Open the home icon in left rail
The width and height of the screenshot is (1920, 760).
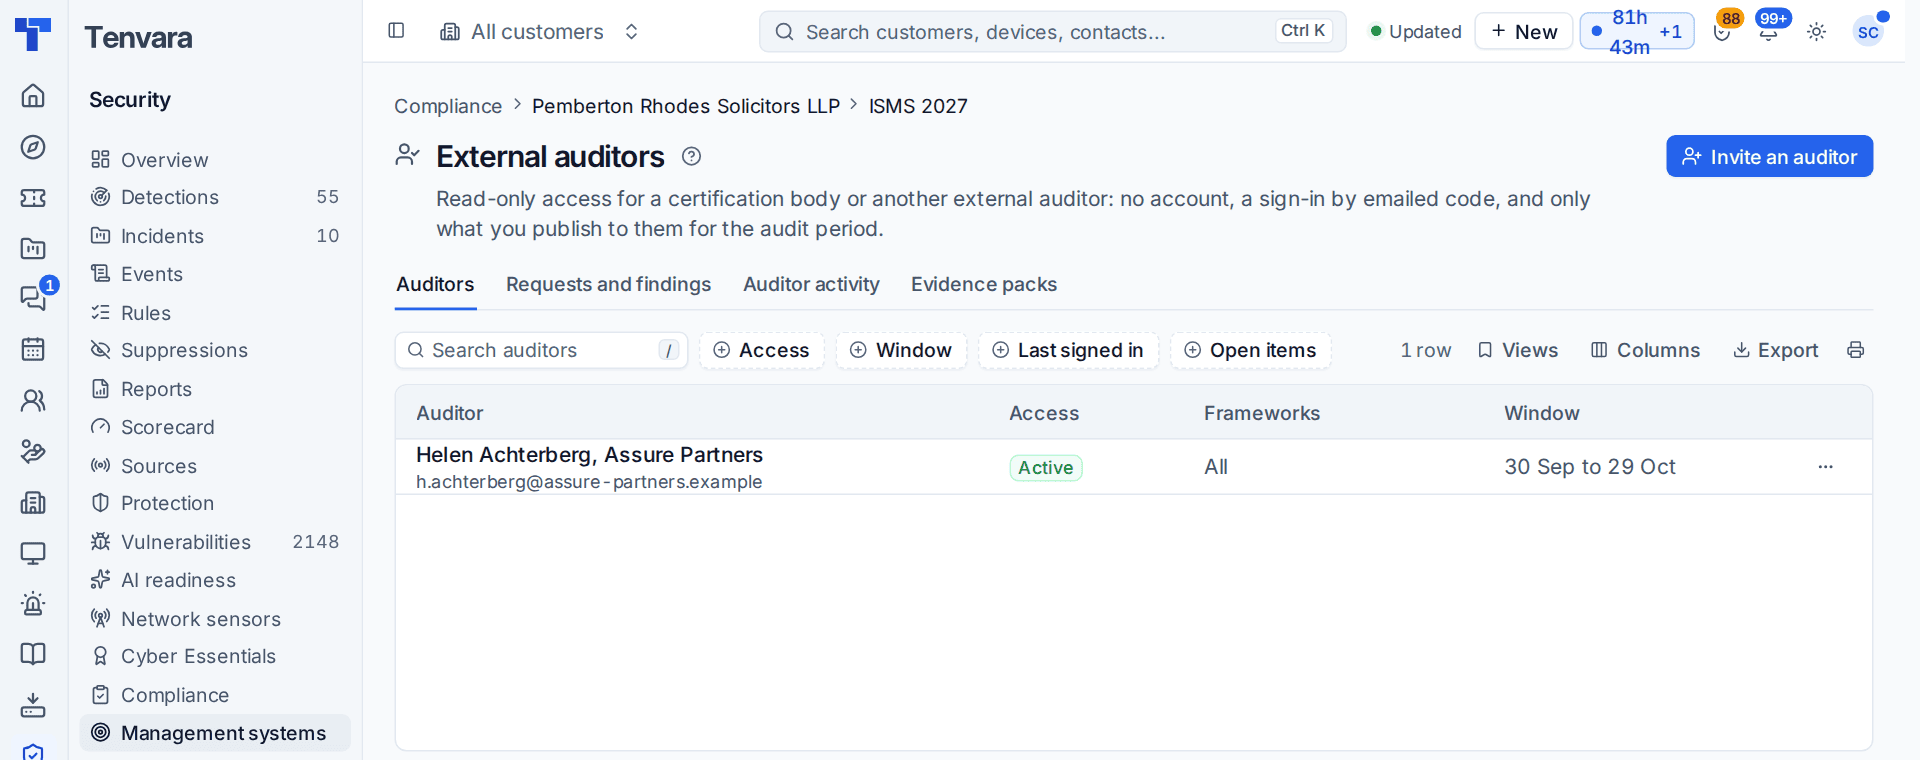[x=33, y=95]
